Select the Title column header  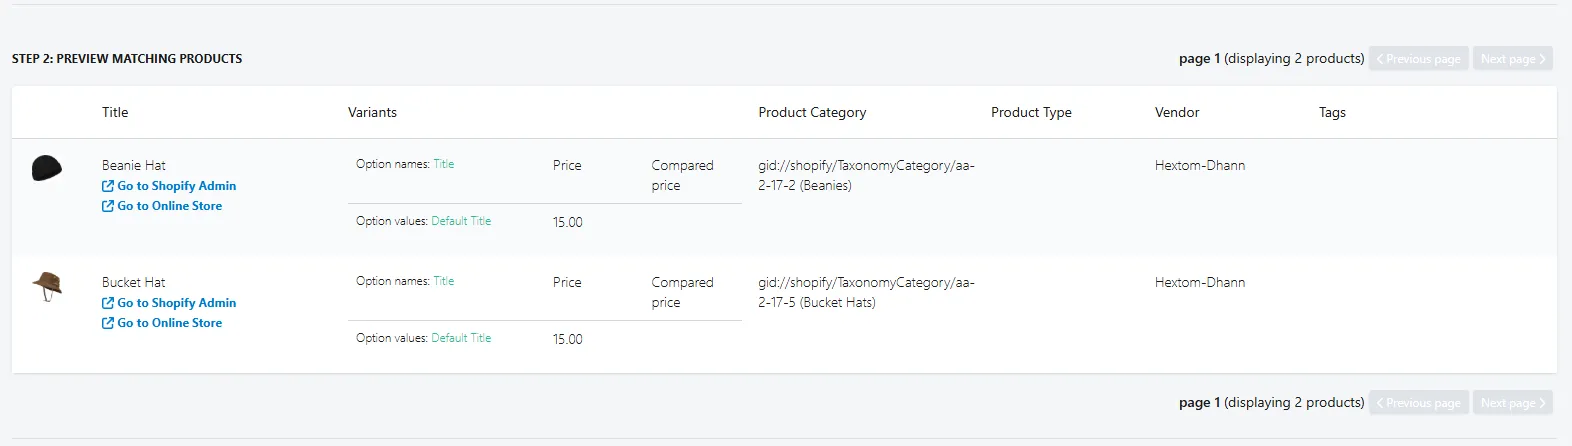coord(115,112)
